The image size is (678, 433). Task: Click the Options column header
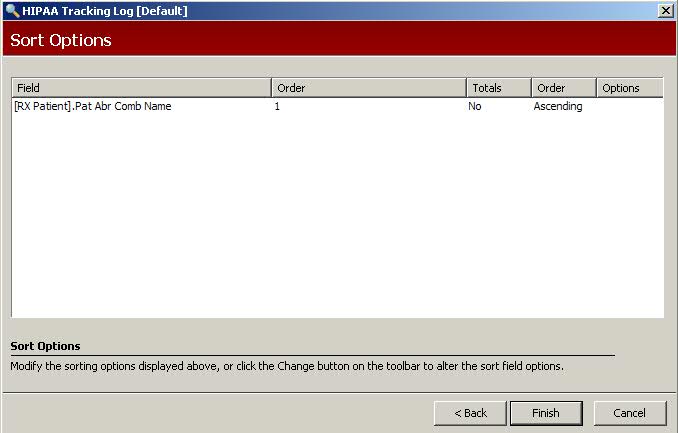pos(629,88)
